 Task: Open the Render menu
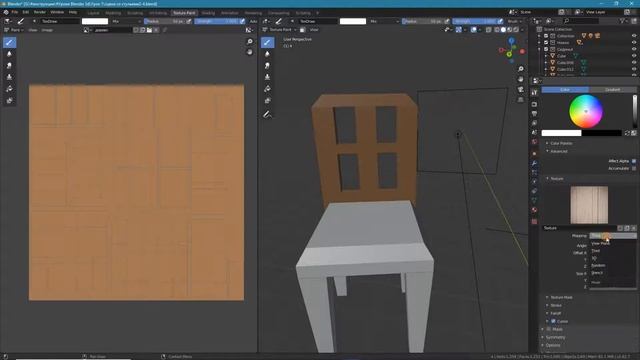[40, 12]
